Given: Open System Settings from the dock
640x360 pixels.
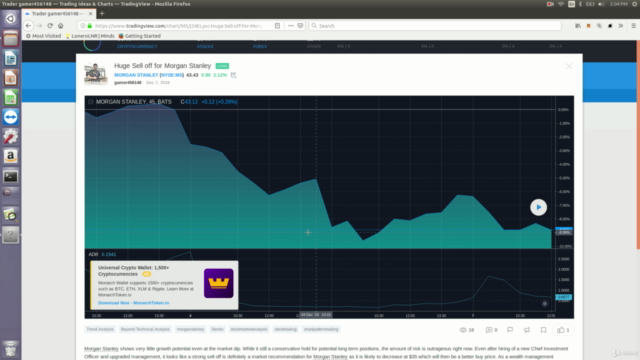Looking at the screenshot, I should pos(11,137).
